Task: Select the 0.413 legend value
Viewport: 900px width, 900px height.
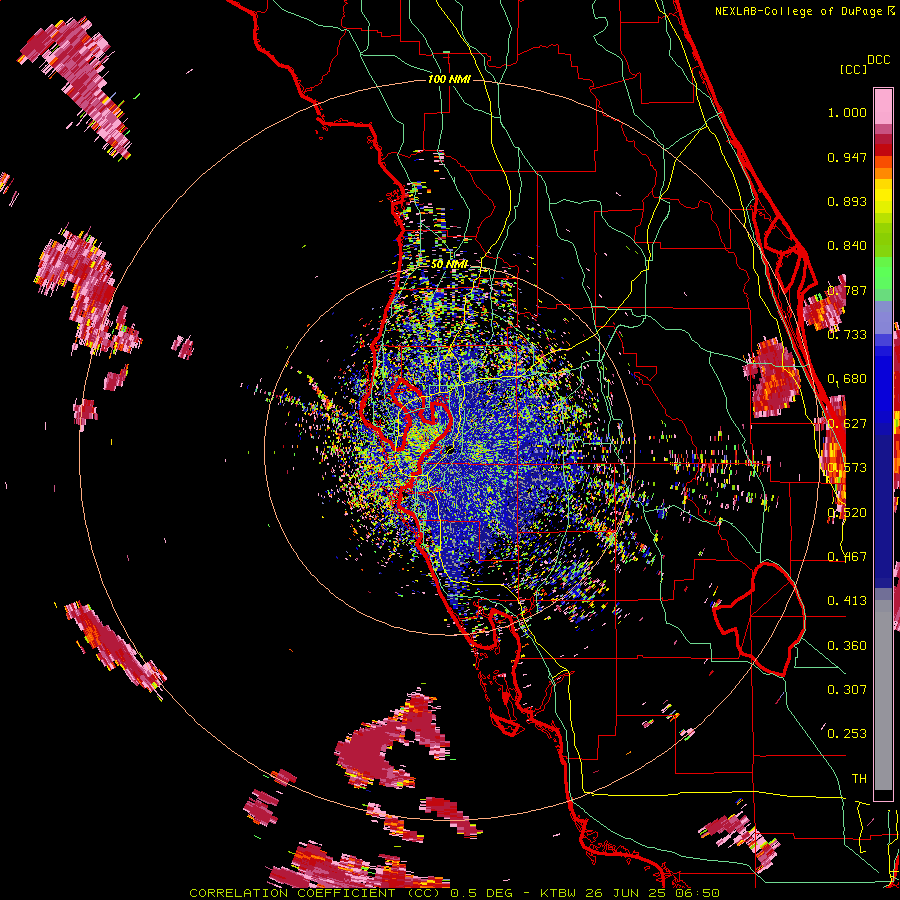Action: pos(847,601)
